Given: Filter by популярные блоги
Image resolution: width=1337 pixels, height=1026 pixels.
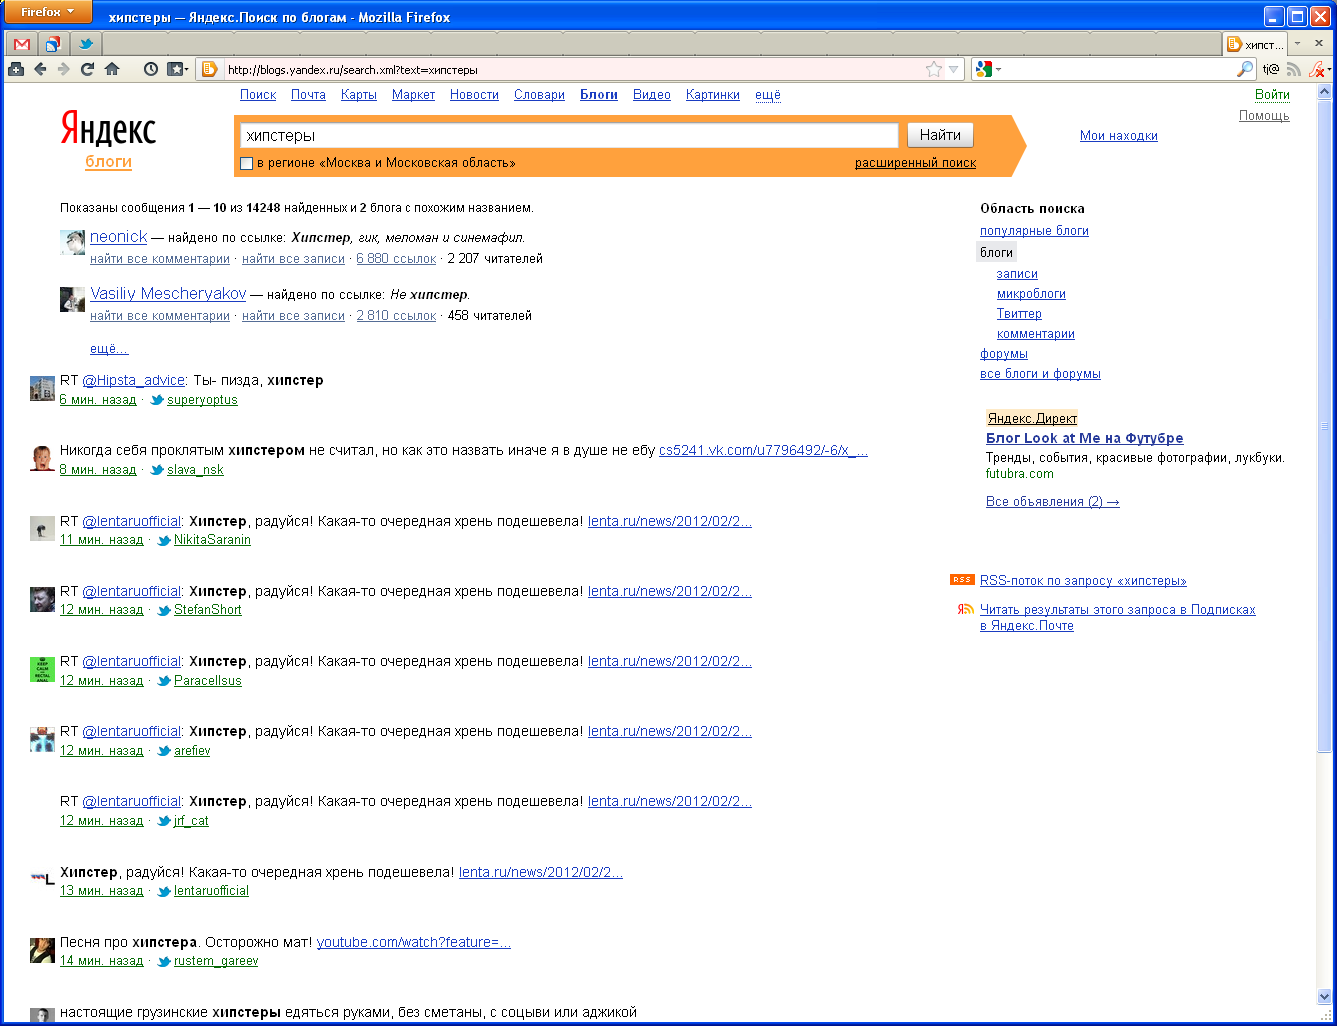Looking at the screenshot, I should click(1034, 231).
